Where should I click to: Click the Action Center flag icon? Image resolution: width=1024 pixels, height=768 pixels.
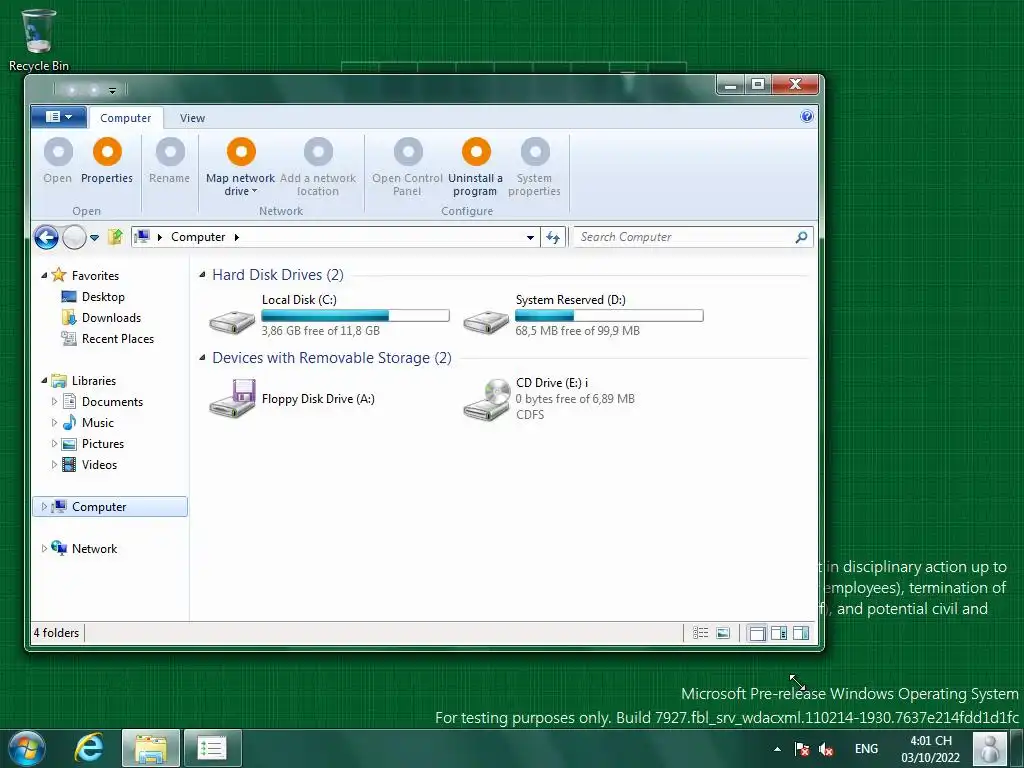click(x=802, y=749)
